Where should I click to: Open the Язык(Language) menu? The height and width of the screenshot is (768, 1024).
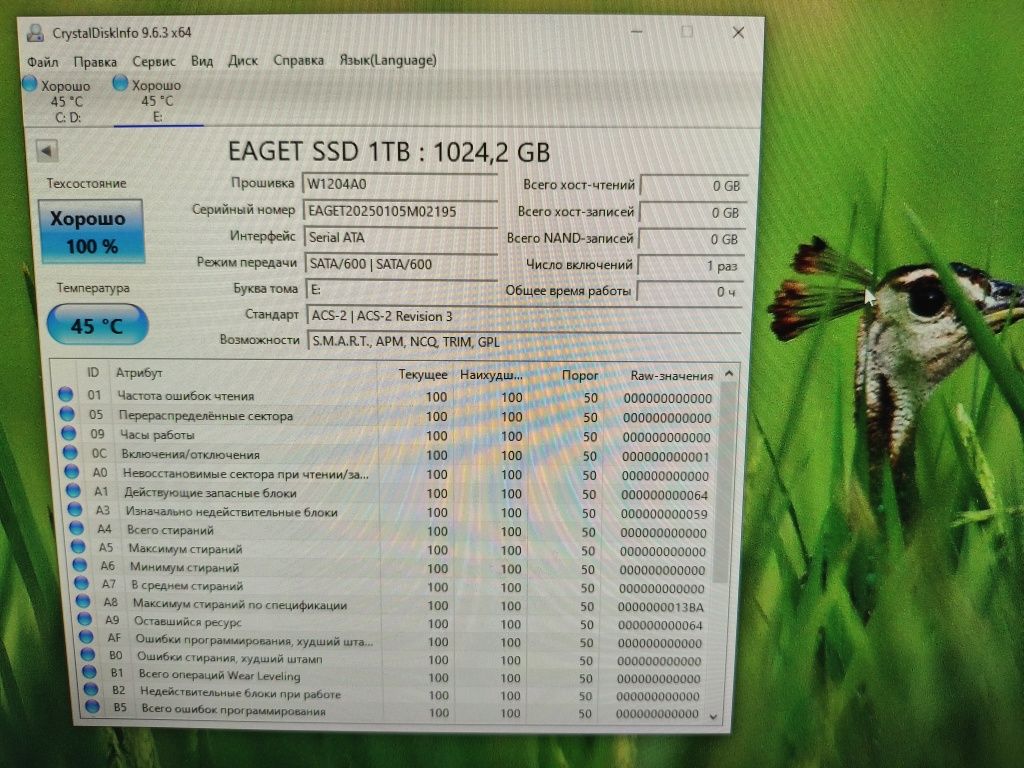click(388, 60)
